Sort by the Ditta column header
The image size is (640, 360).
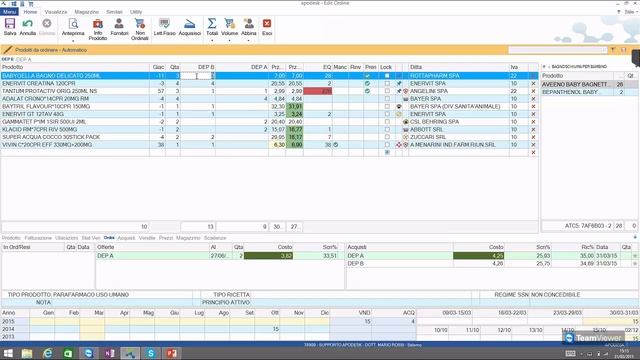459,67
